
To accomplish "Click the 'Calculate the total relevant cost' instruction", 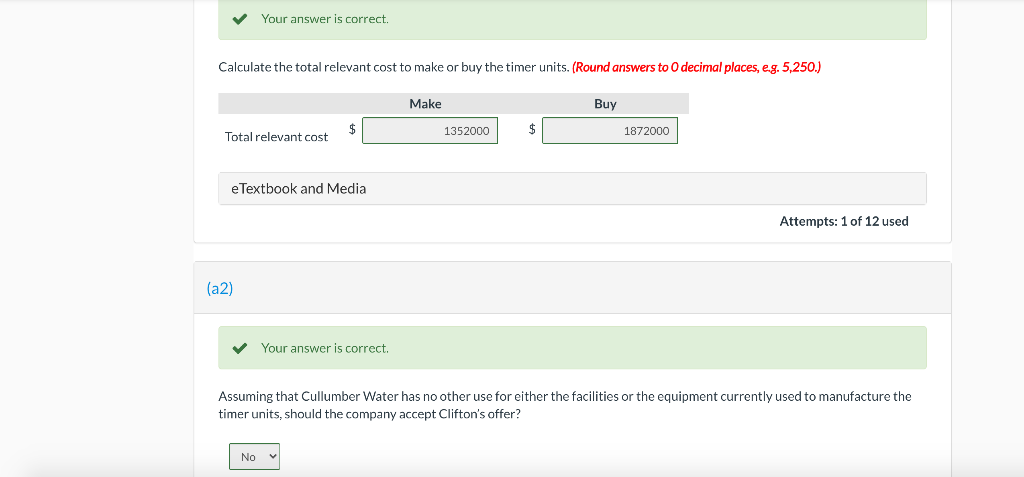I will [393, 67].
